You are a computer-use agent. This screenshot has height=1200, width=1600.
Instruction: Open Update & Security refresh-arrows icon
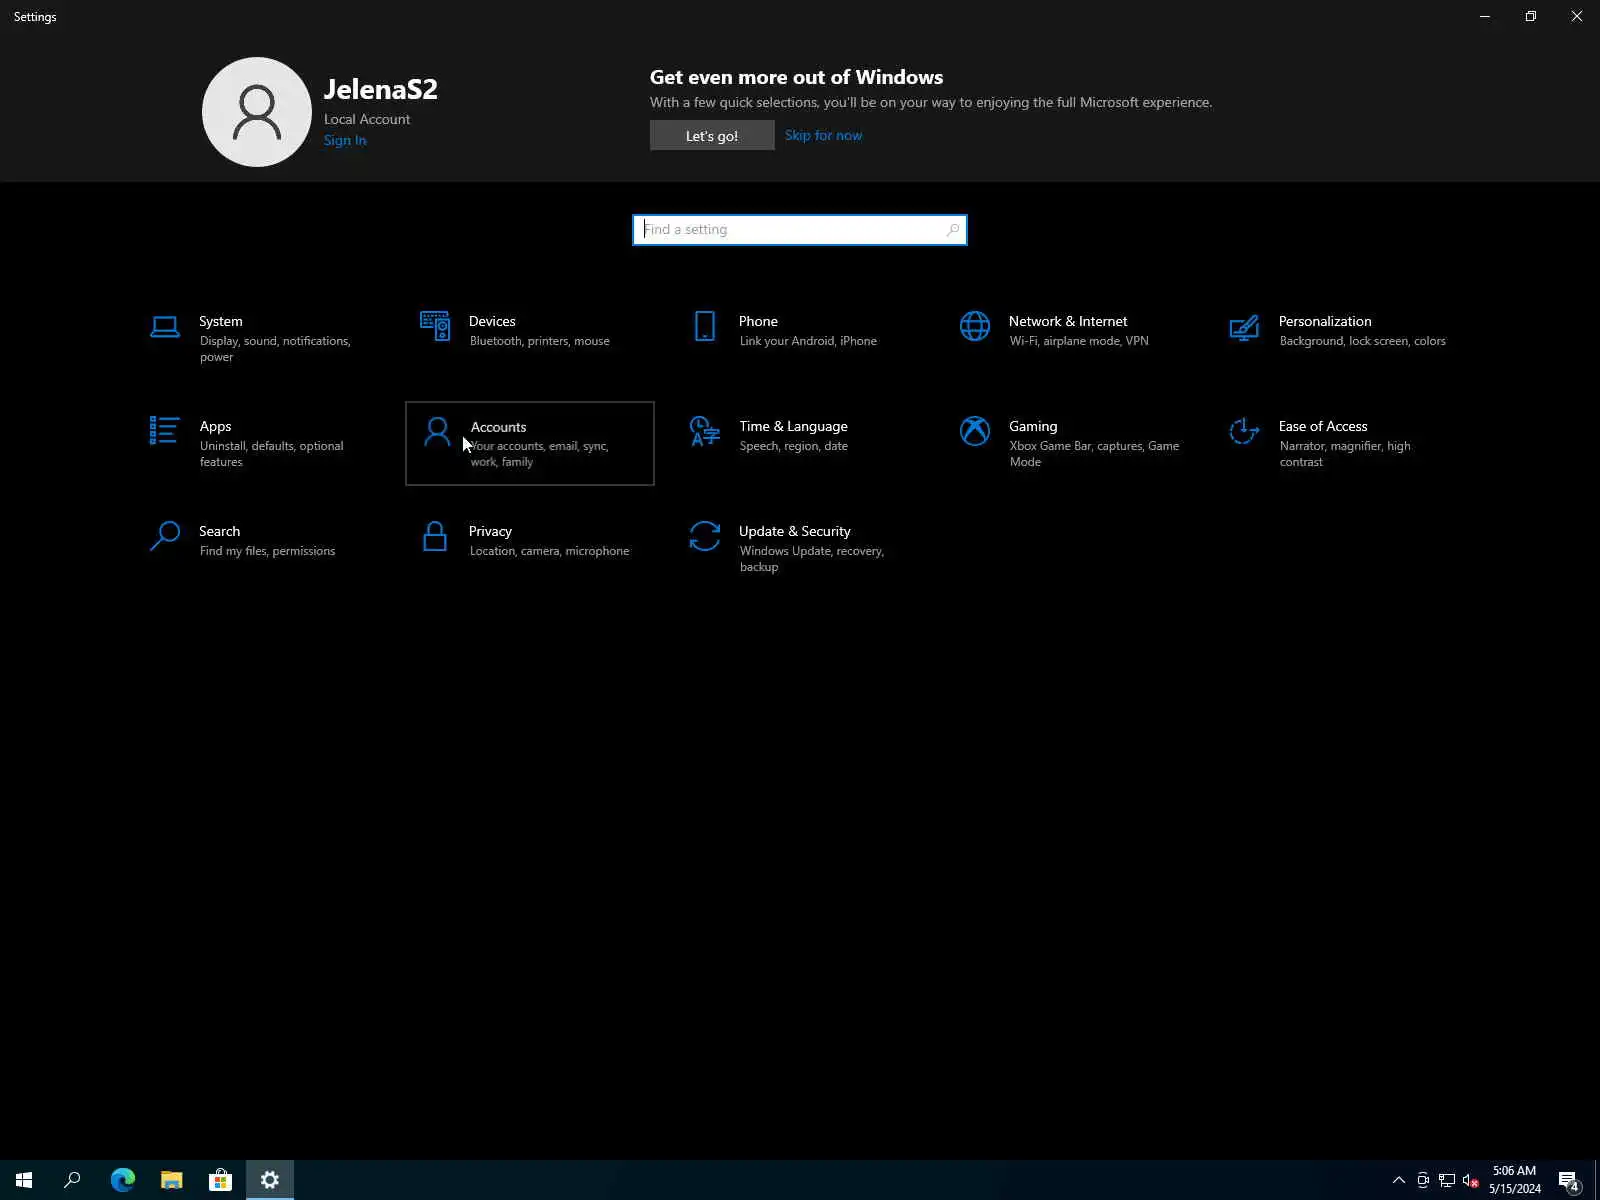[705, 536]
